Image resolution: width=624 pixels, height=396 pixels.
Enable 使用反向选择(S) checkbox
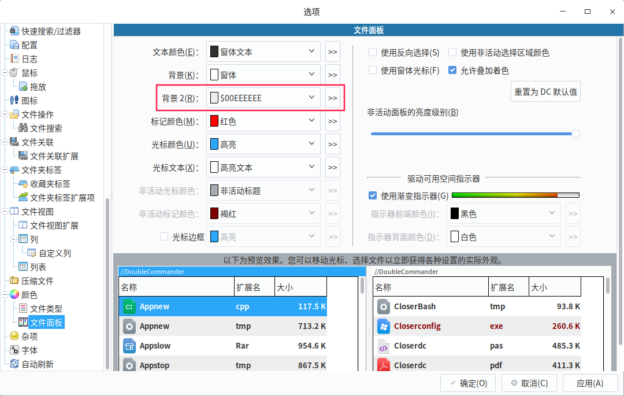click(x=372, y=52)
